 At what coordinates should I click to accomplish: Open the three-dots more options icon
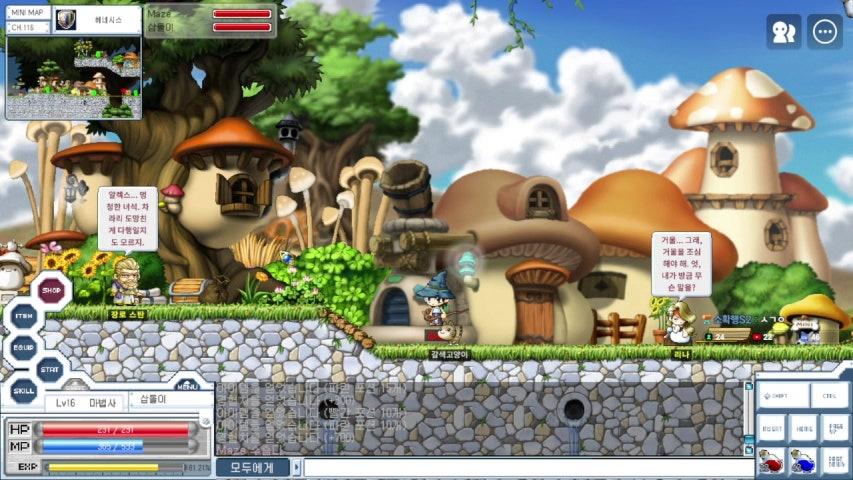point(825,32)
